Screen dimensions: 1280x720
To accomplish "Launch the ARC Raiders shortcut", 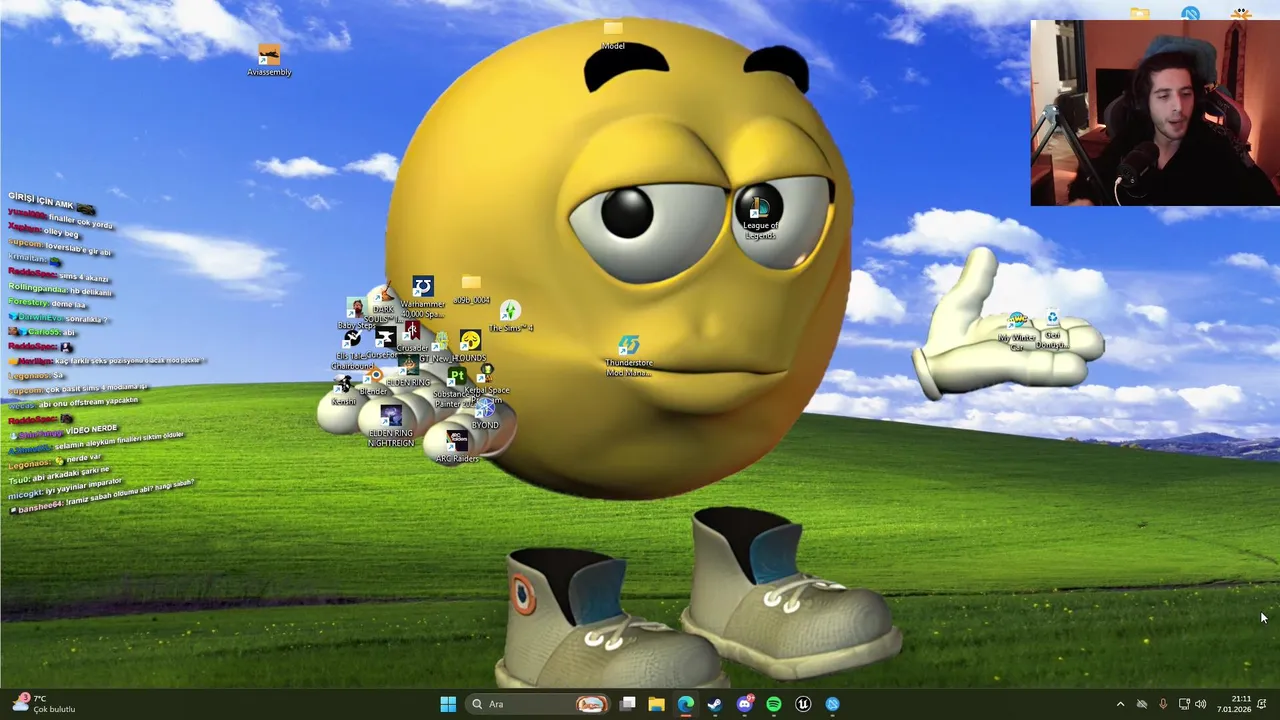I will 457,447.
